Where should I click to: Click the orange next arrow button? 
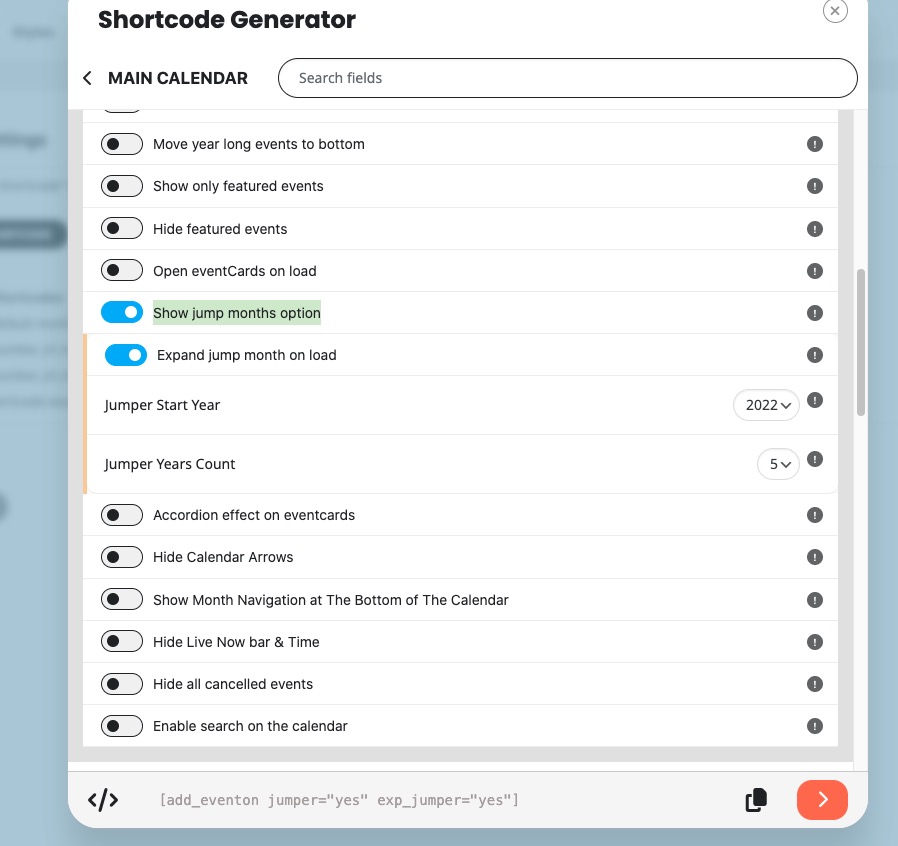(x=822, y=800)
